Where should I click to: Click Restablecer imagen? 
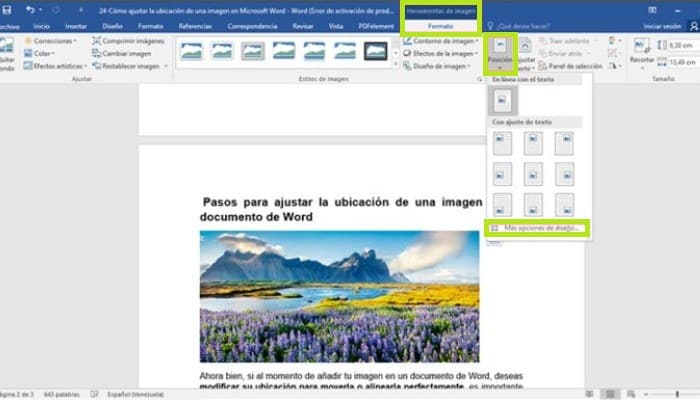coord(126,66)
